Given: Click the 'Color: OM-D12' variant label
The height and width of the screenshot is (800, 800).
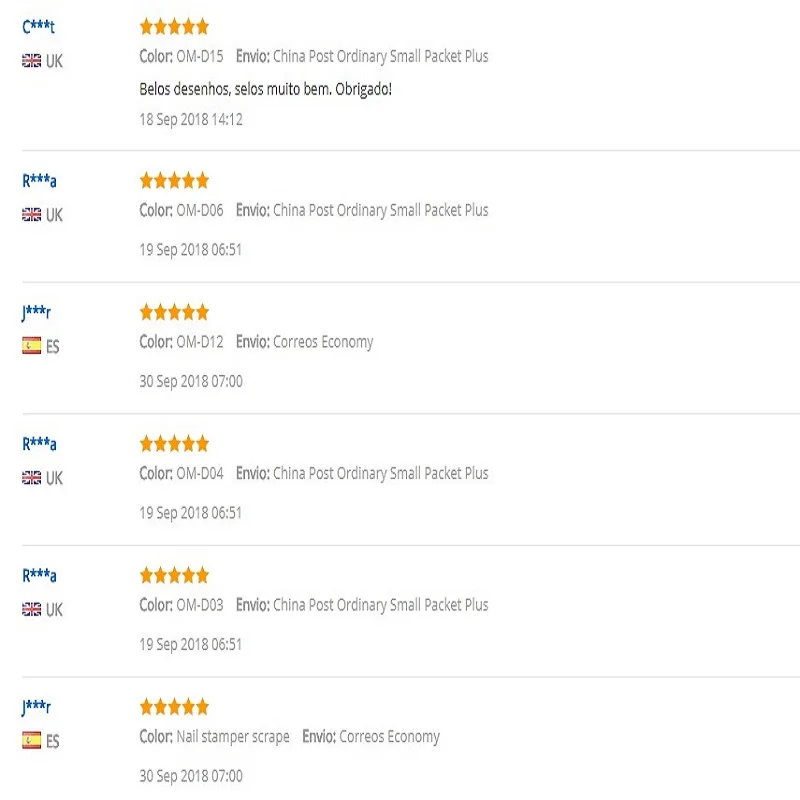Looking at the screenshot, I should coord(181,341).
